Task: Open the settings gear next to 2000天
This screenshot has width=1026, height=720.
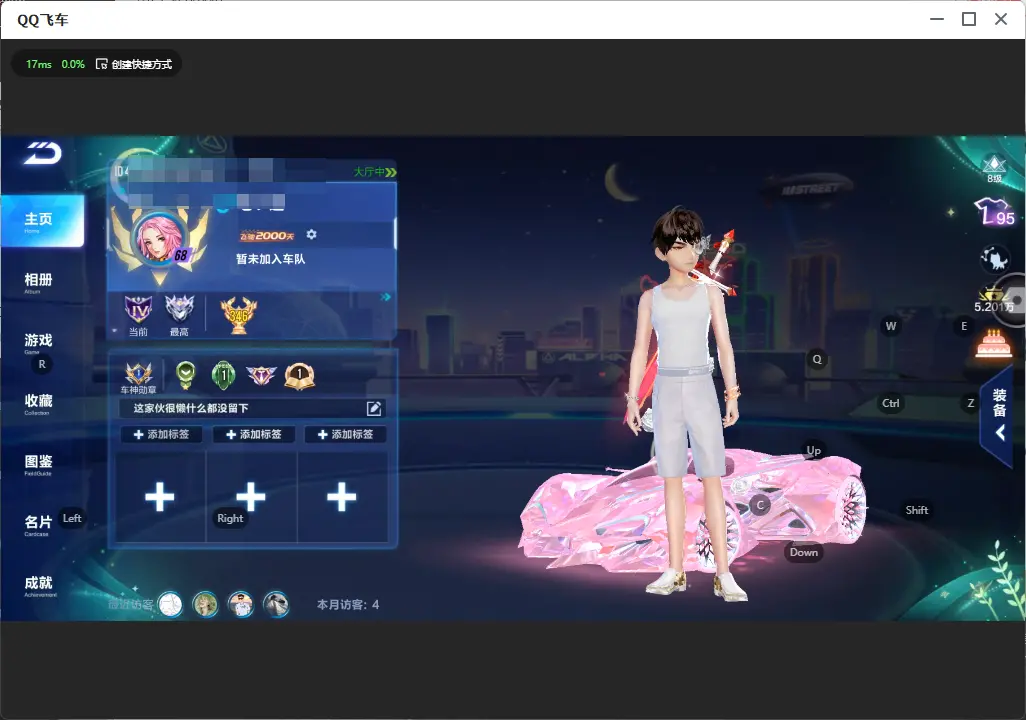Action: (x=311, y=234)
